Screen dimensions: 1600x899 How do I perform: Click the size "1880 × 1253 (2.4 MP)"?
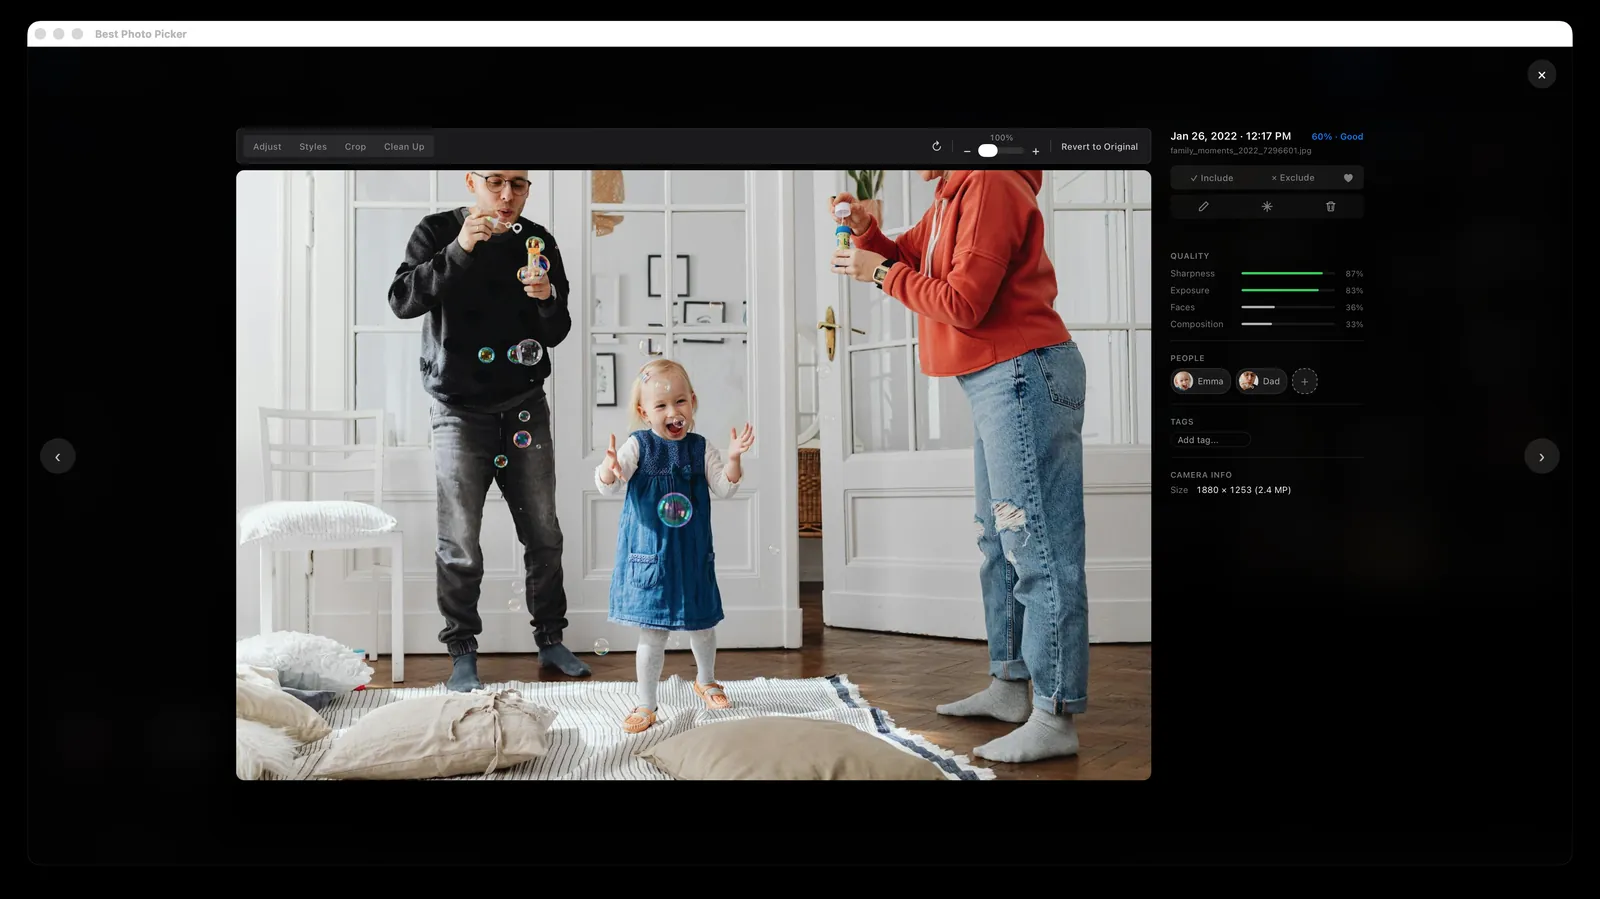[x=1243, y=490]
